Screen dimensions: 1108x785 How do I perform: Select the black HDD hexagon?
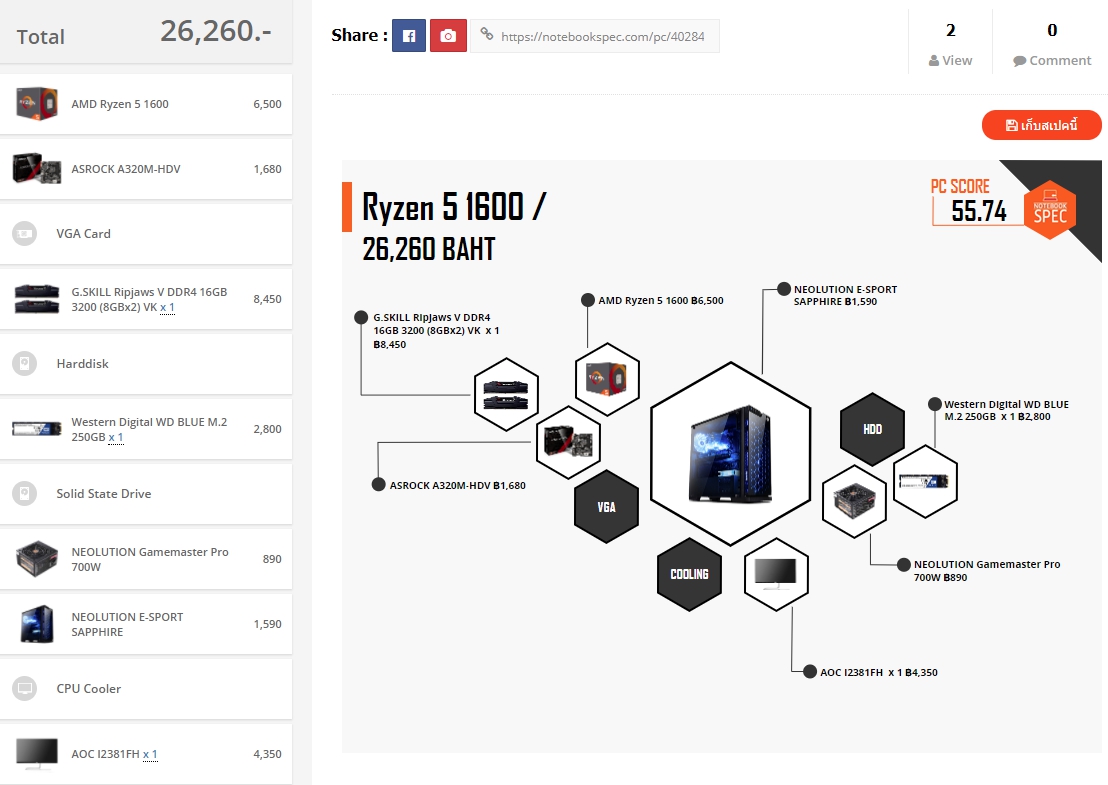click(872, 429)
